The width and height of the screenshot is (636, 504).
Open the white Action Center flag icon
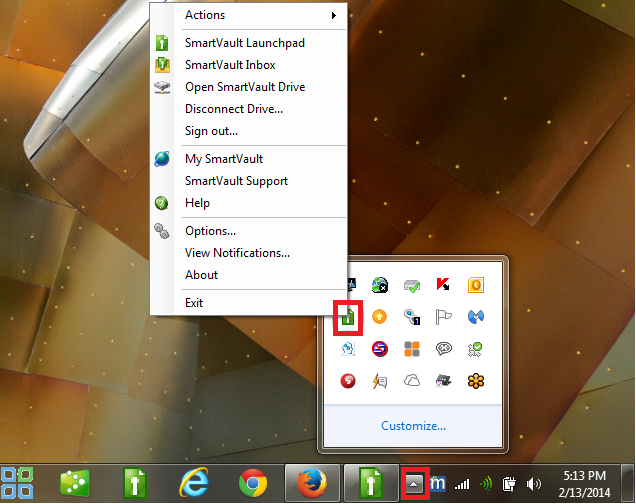(x=443, y=317)
